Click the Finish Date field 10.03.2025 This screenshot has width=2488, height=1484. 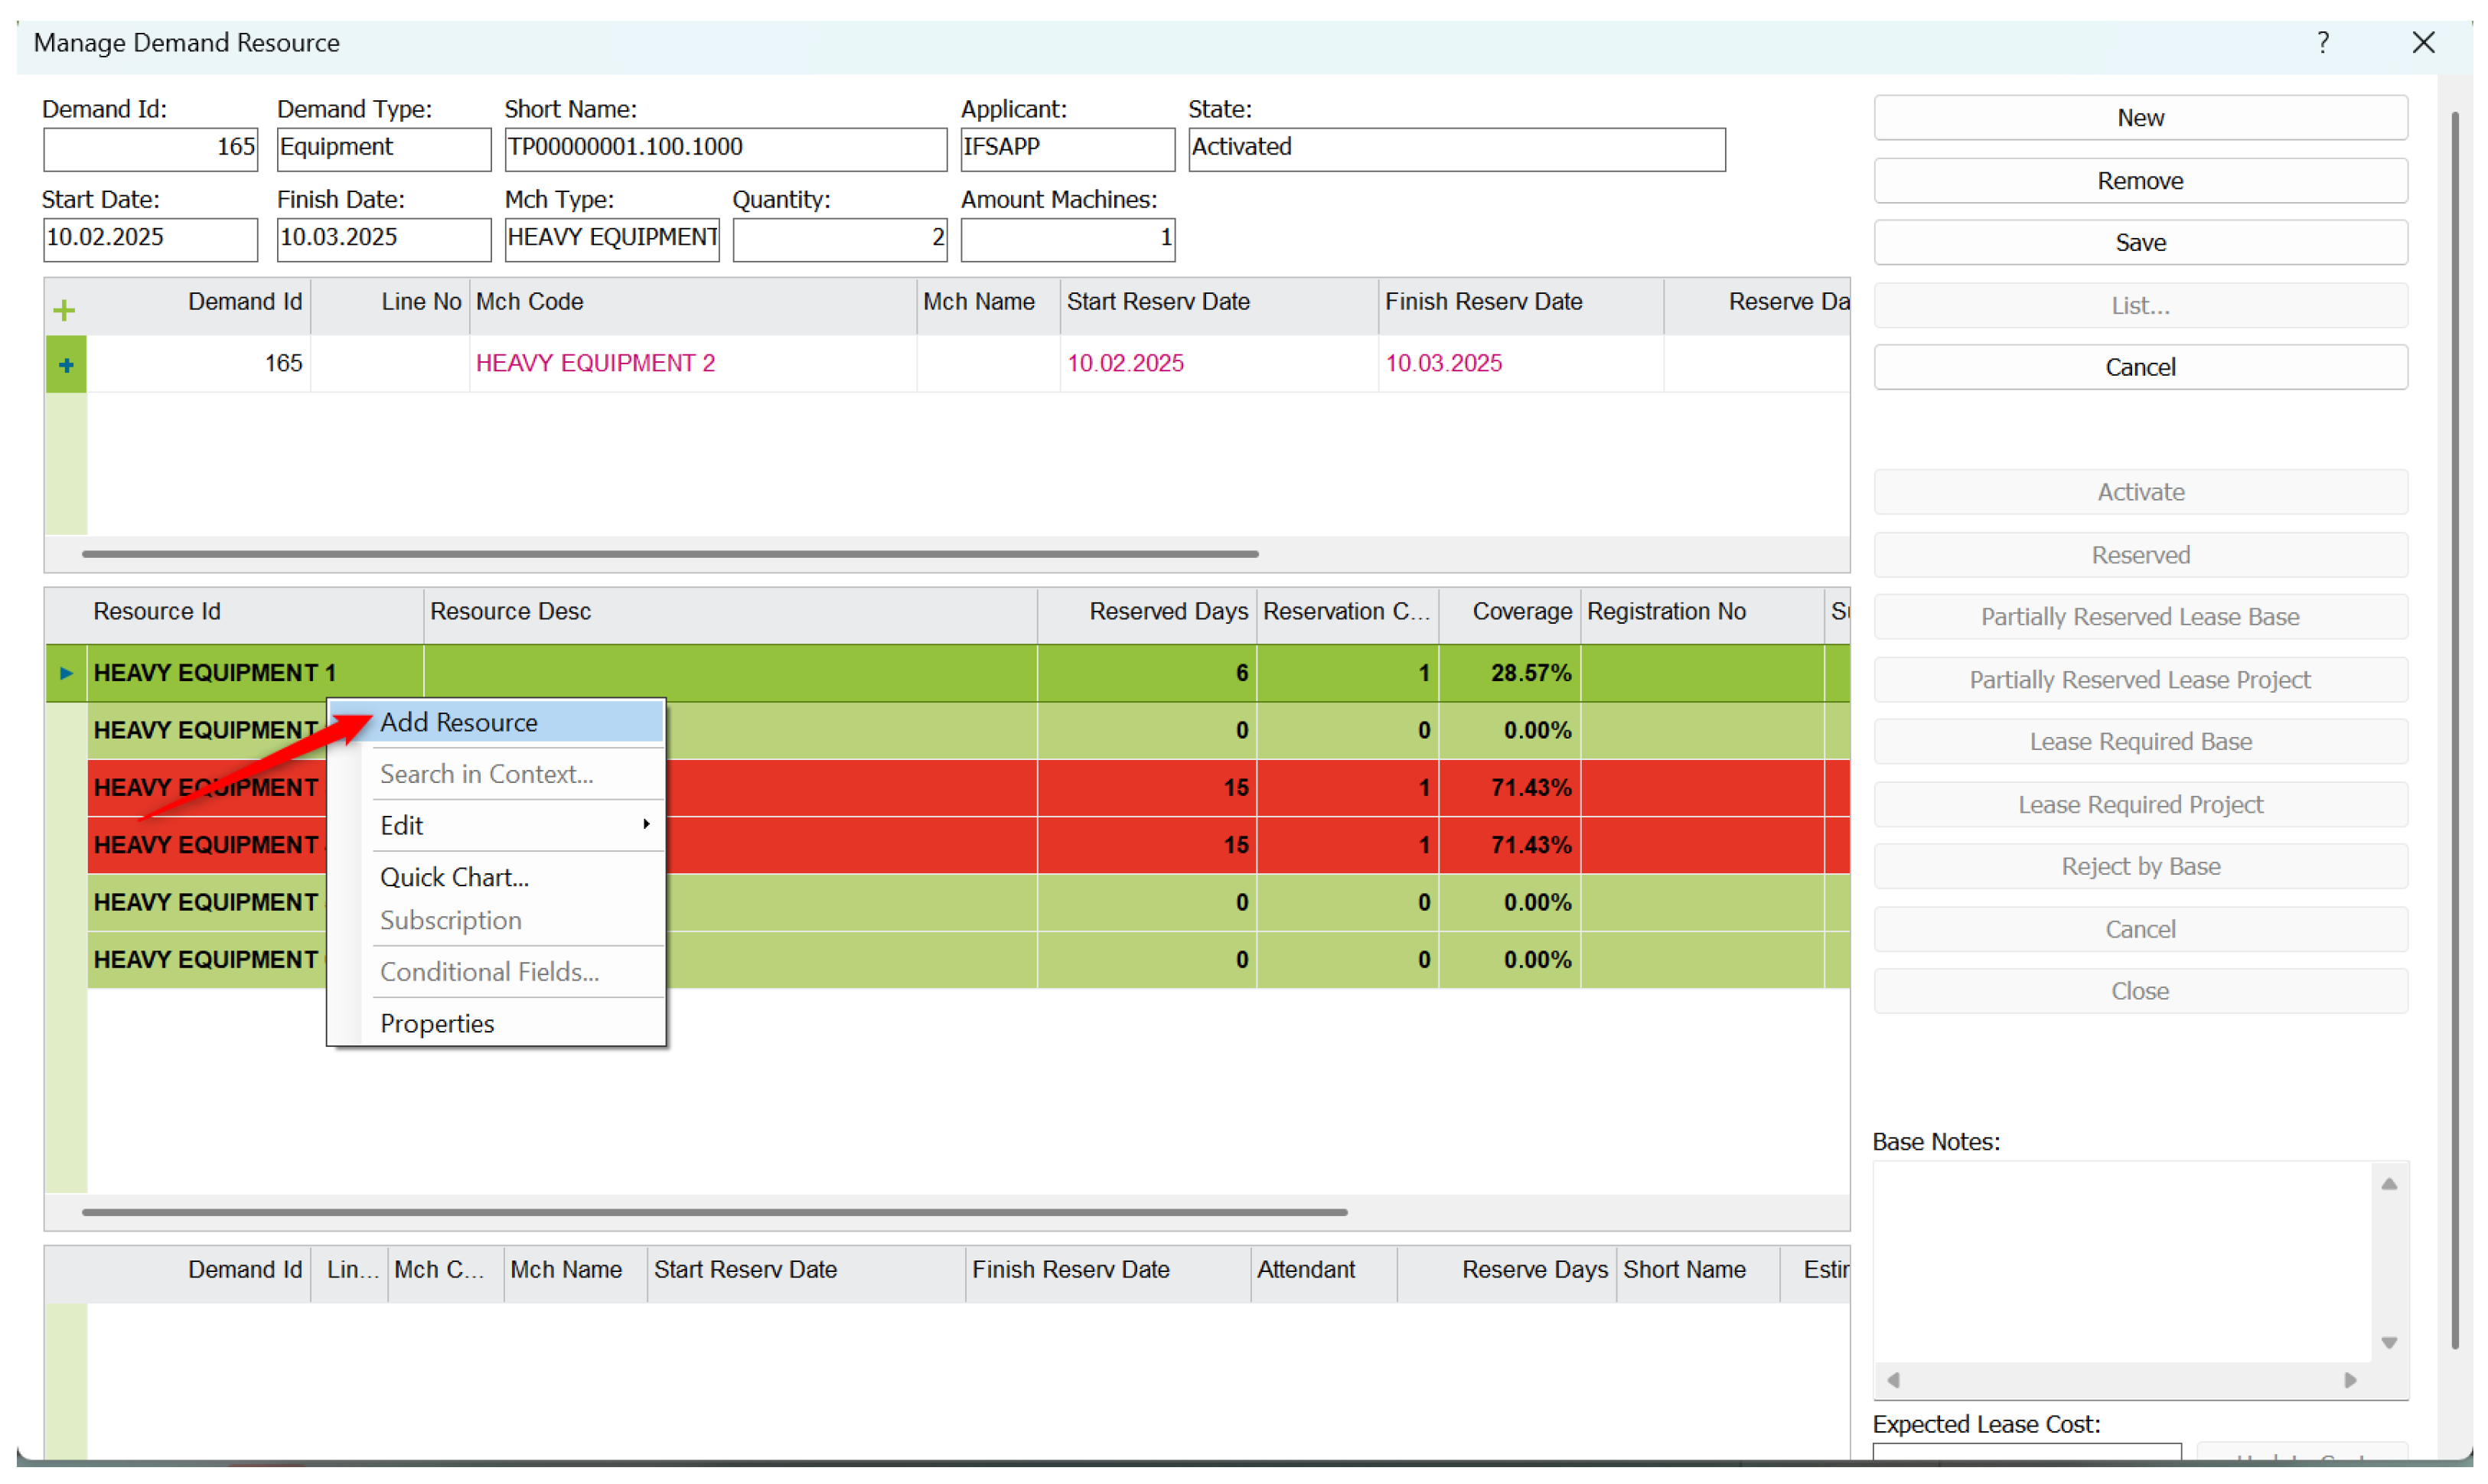click(384, 239)
